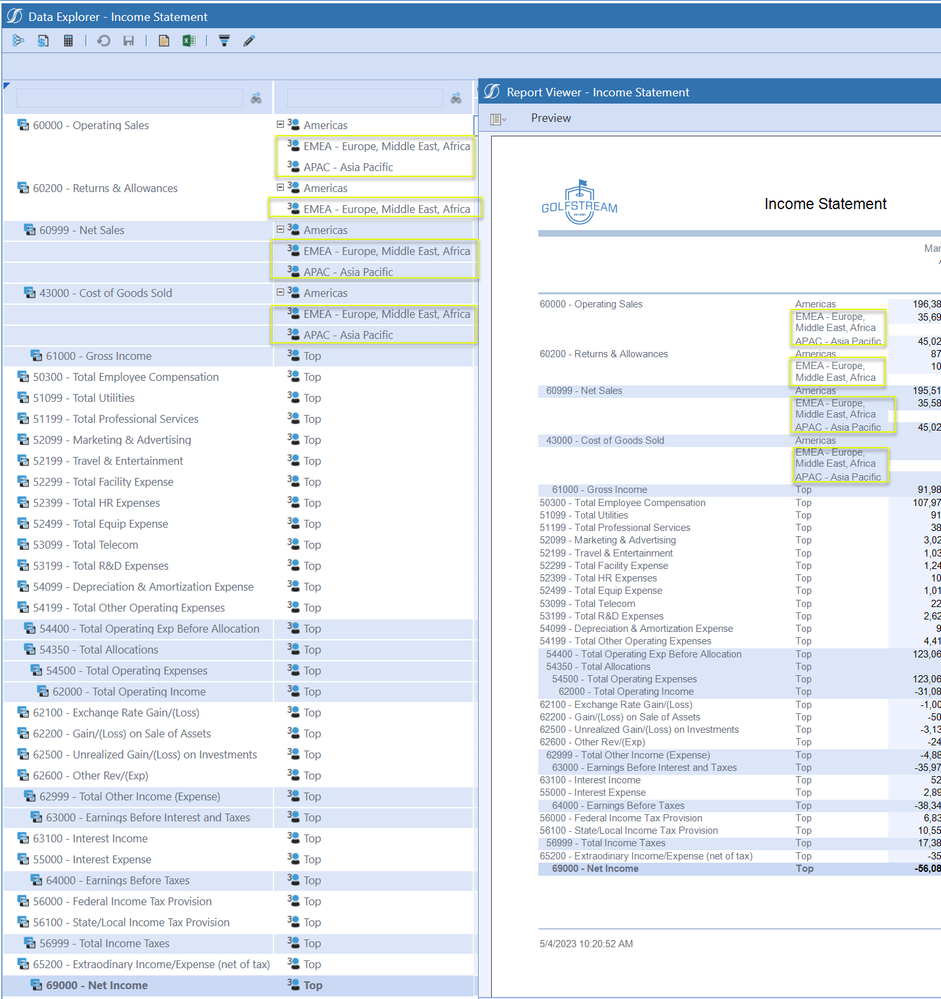The image size is (941, 999).
Task: Click the calculator icon in the toolbar
Action: 69,41
